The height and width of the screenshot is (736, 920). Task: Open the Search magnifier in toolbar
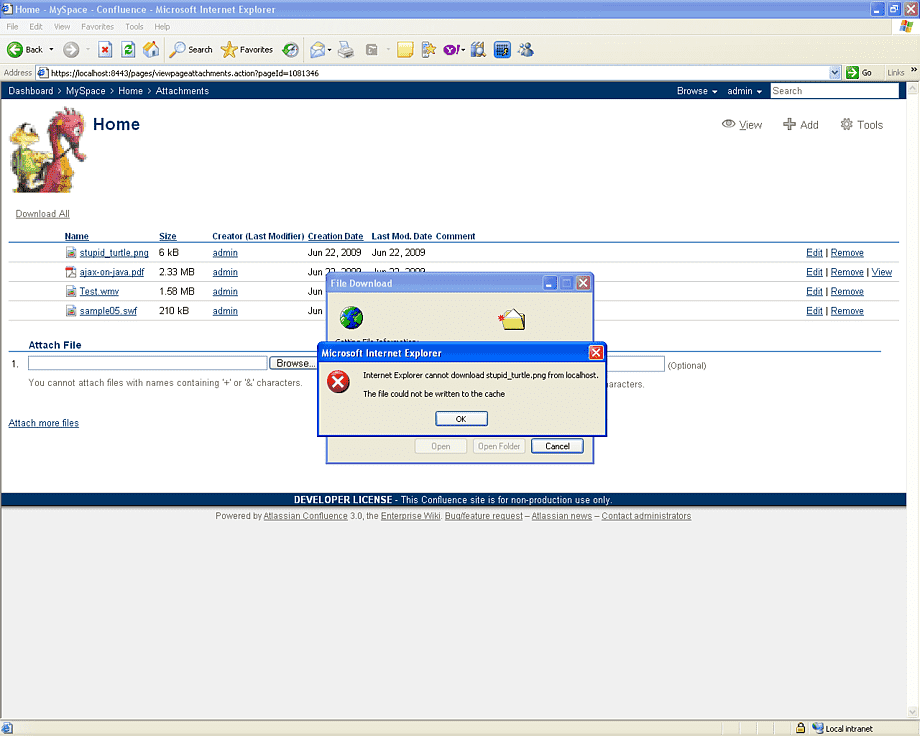pyautogui.click(x=177, y=50)
